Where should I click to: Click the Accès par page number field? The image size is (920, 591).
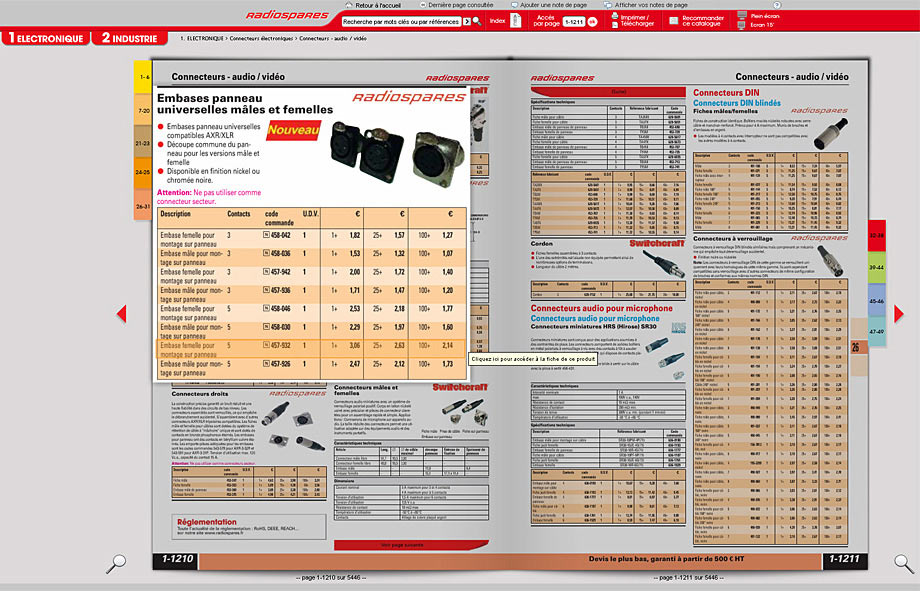573,22
